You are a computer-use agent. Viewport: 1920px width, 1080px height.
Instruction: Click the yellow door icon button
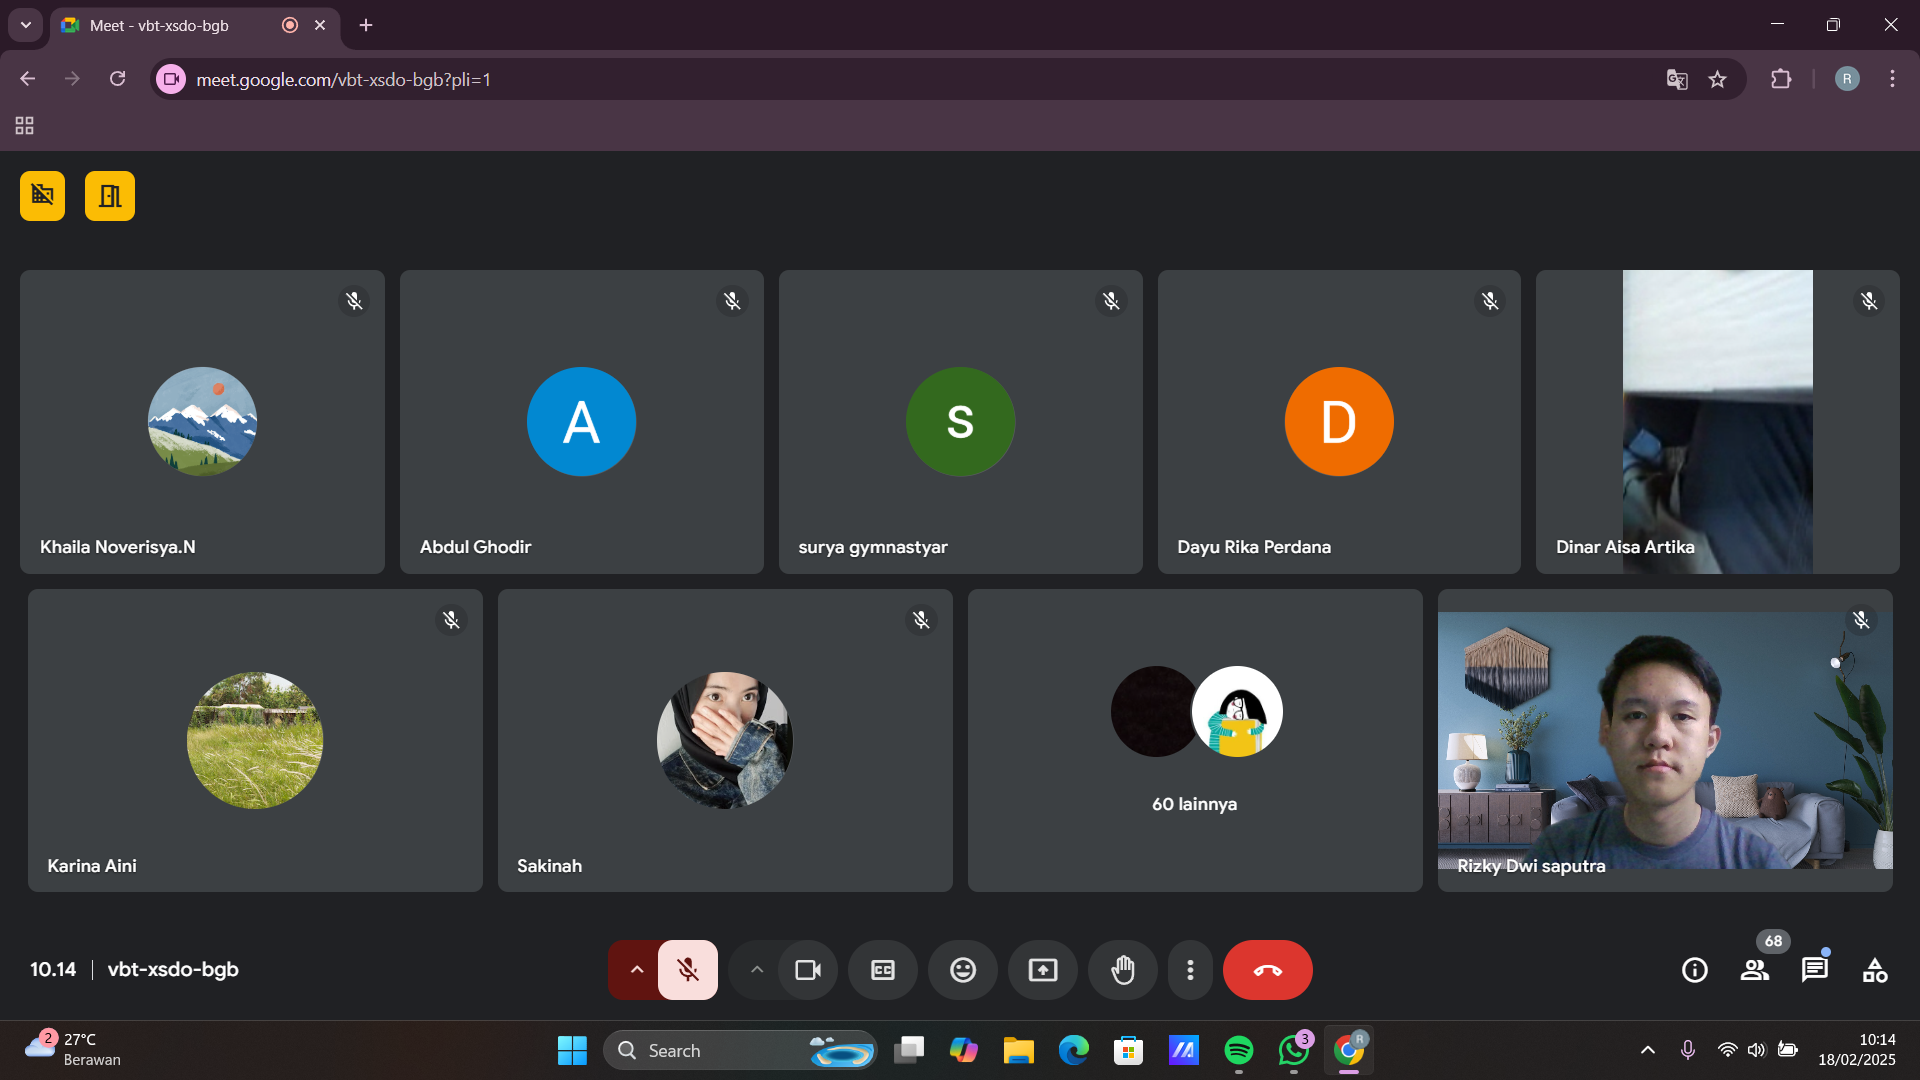[x=110, y=196]
